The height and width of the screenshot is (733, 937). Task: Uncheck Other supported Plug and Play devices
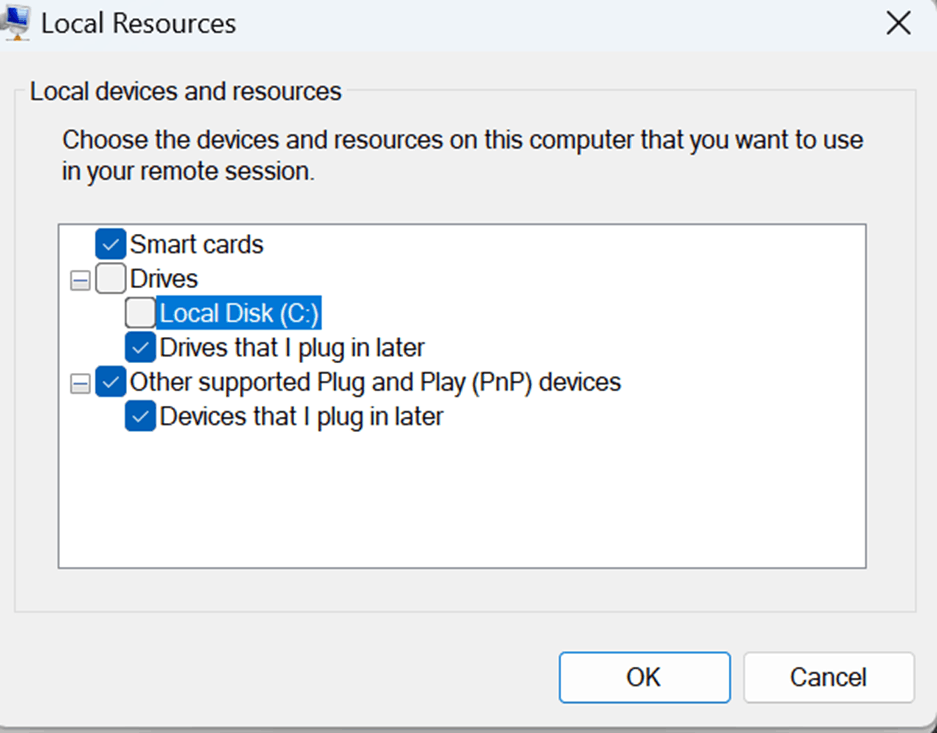(111, 382)
